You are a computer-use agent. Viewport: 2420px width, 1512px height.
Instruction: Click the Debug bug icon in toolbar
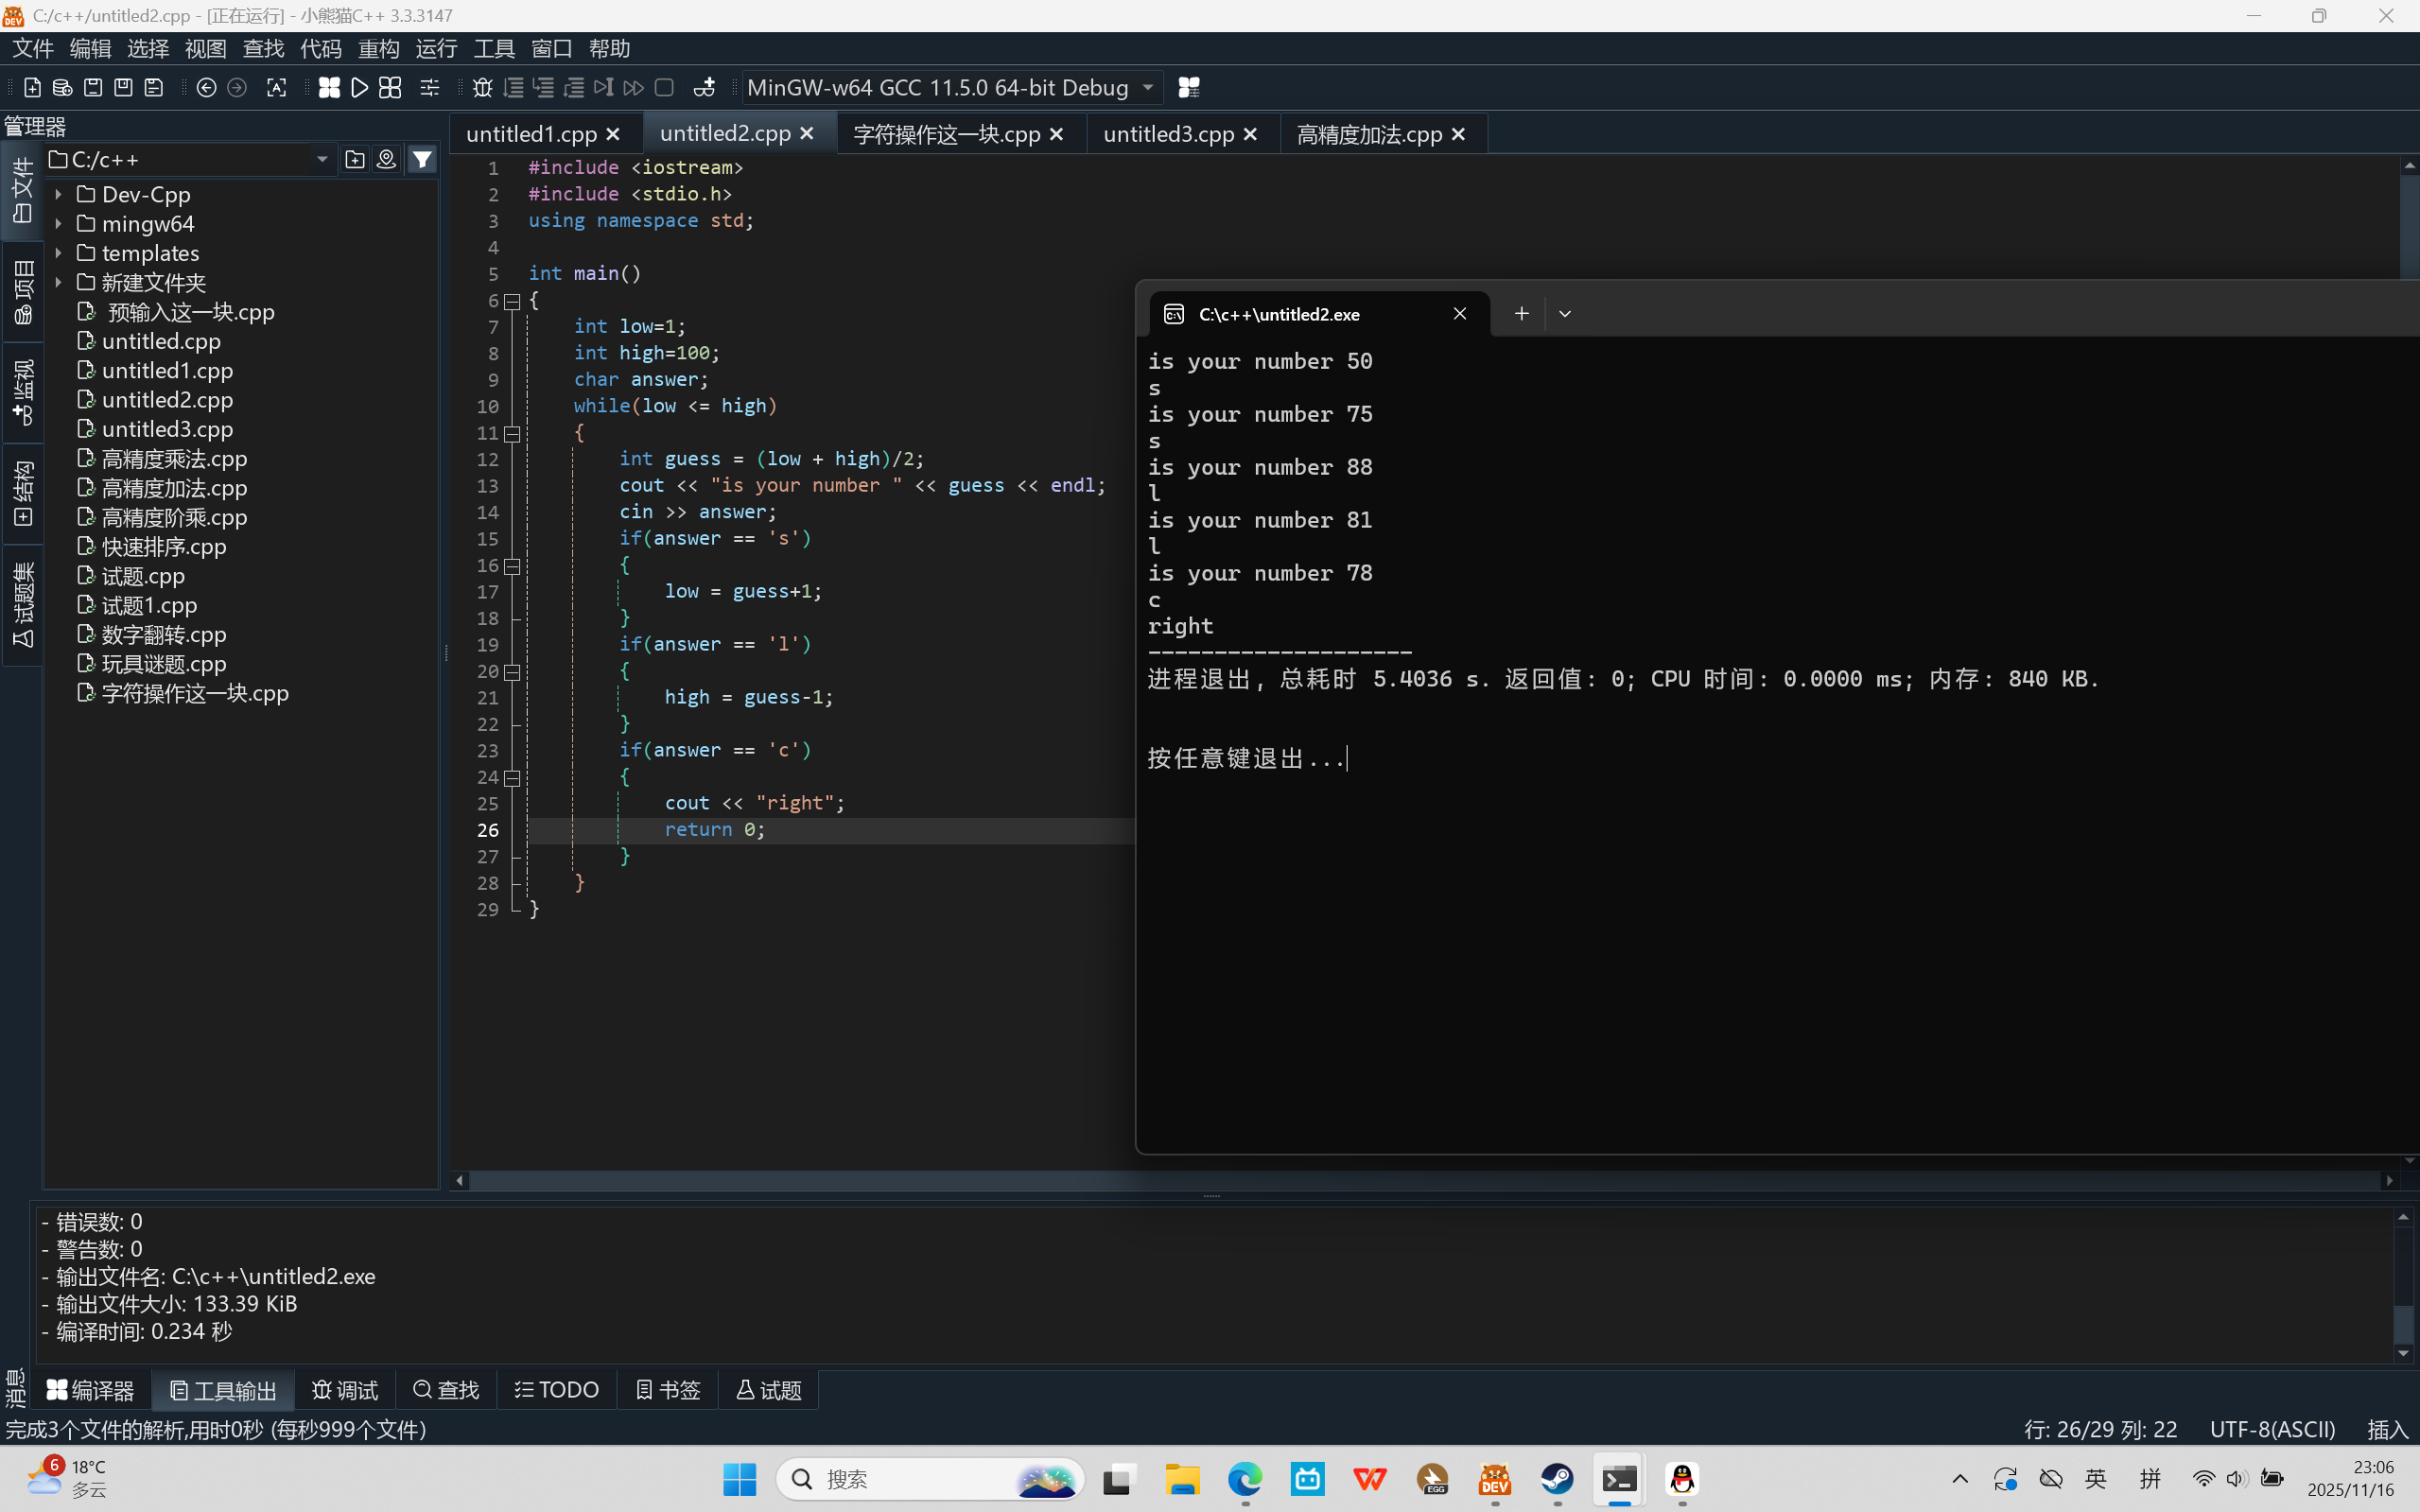tap(482, 88)
